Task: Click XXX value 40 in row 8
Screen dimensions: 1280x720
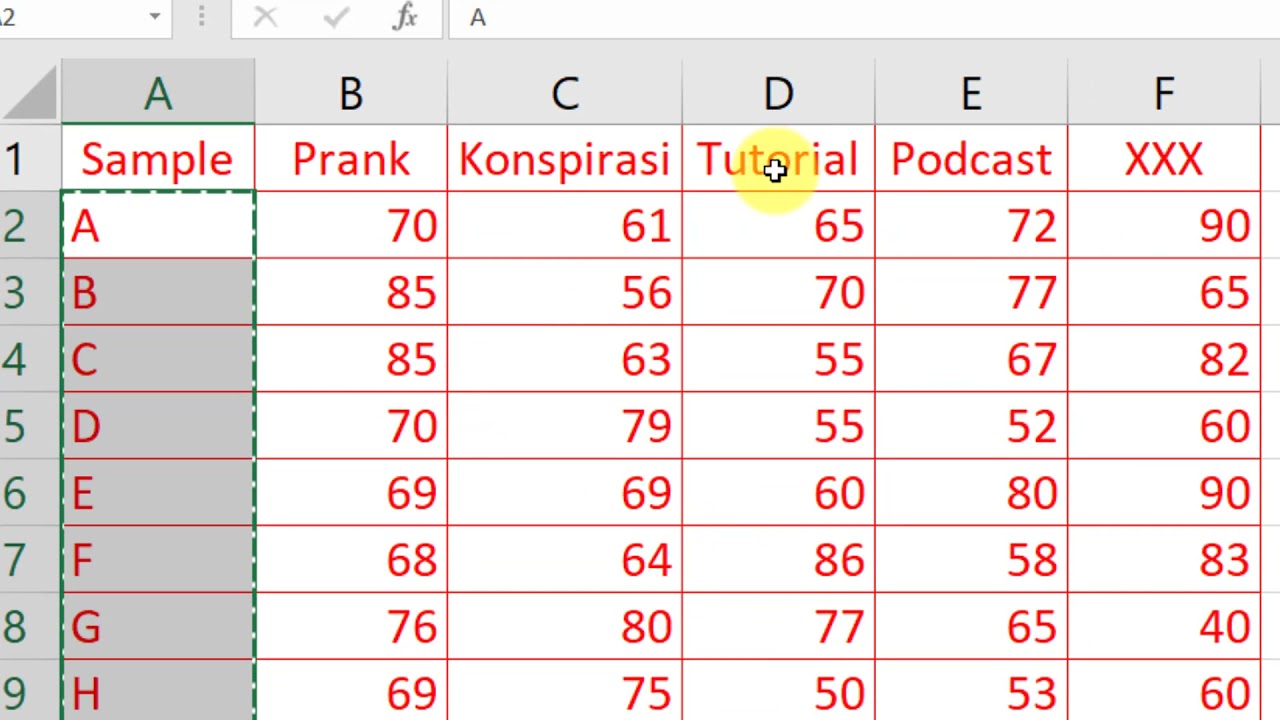Action: point(1164,626)
